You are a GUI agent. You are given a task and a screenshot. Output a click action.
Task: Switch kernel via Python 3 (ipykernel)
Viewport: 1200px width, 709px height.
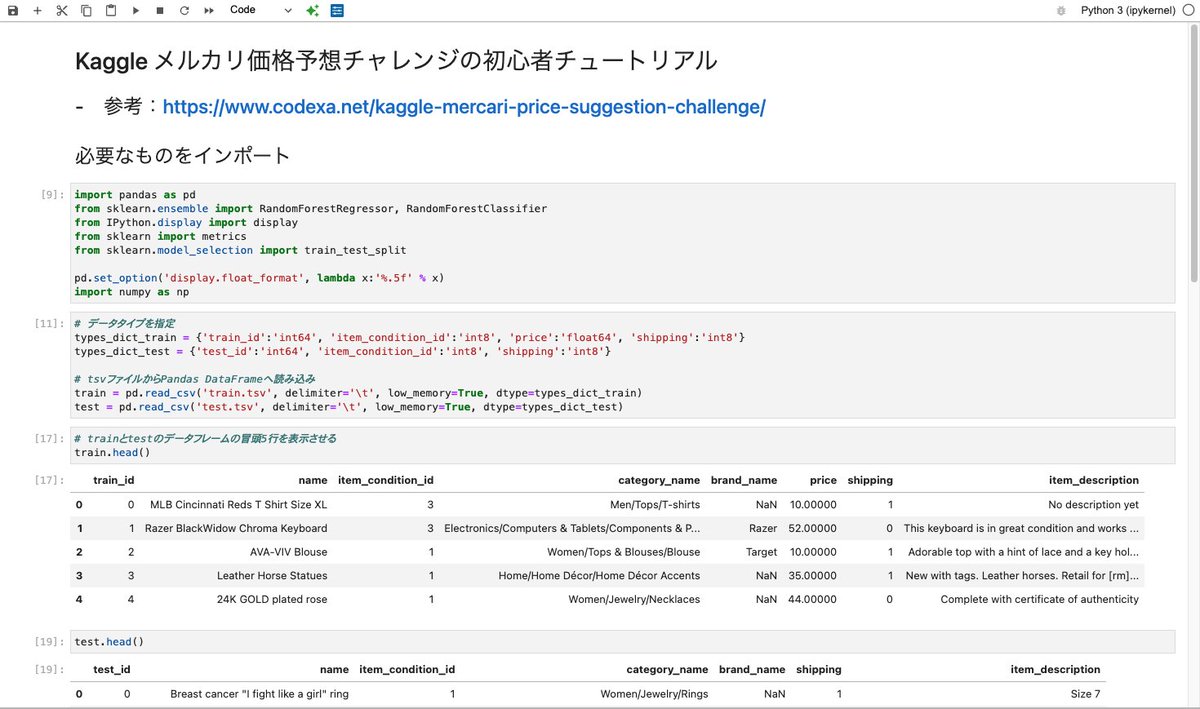1128,10
